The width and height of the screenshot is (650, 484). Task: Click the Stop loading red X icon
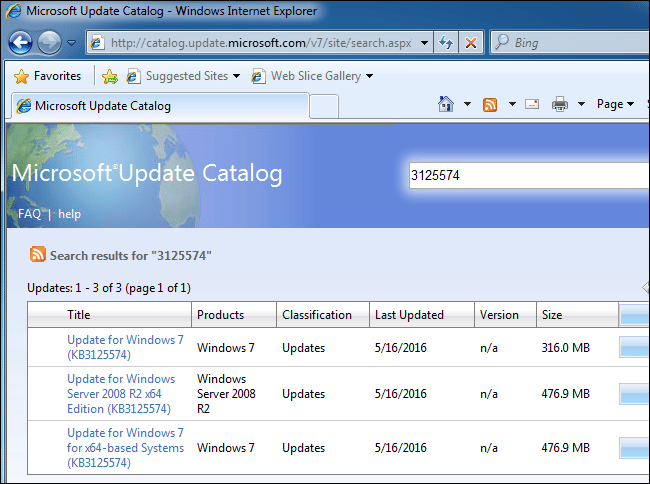click(x=471, y=43)
